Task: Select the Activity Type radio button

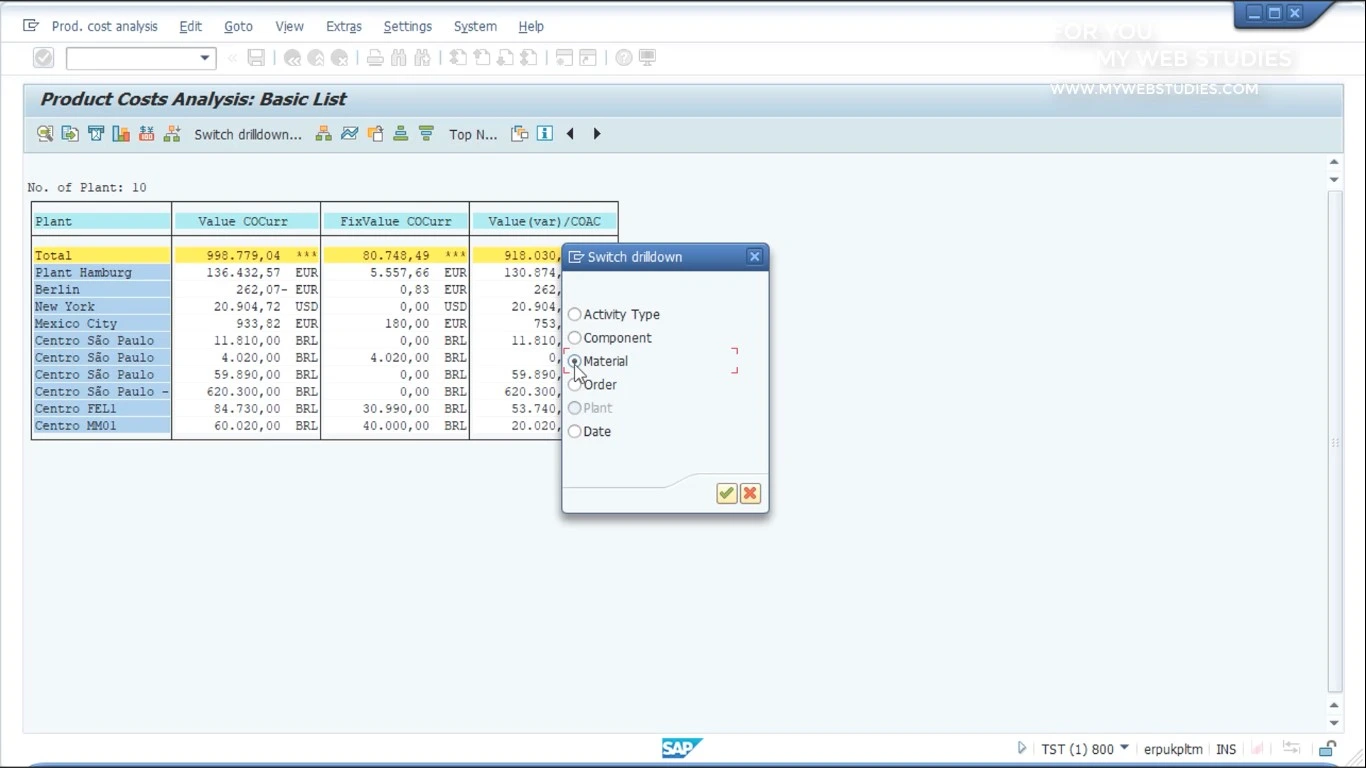Action: (574, 314)
